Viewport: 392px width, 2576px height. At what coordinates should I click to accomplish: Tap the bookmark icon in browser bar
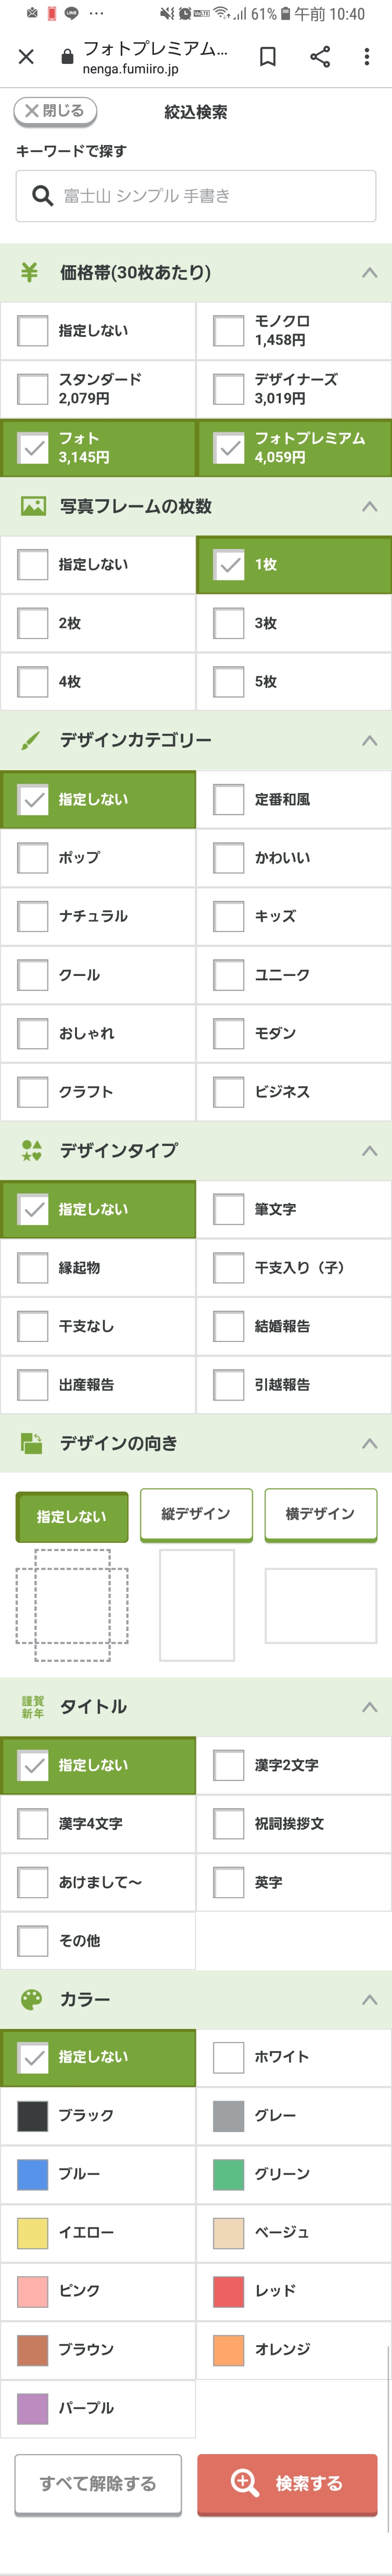(268, 57)
